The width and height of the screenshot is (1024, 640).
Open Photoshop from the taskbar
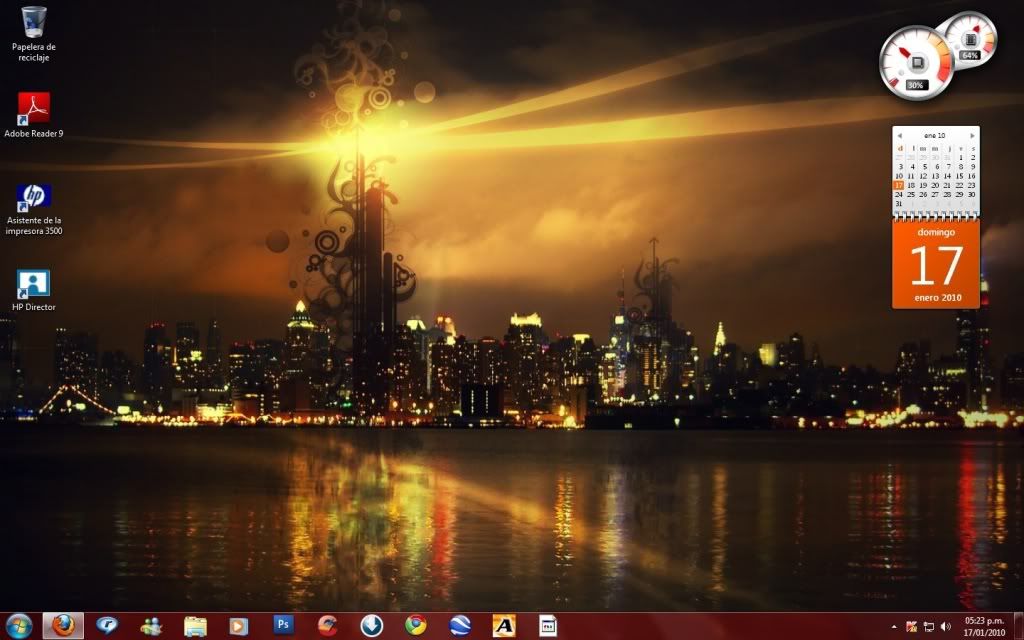(x=283, y=625)
